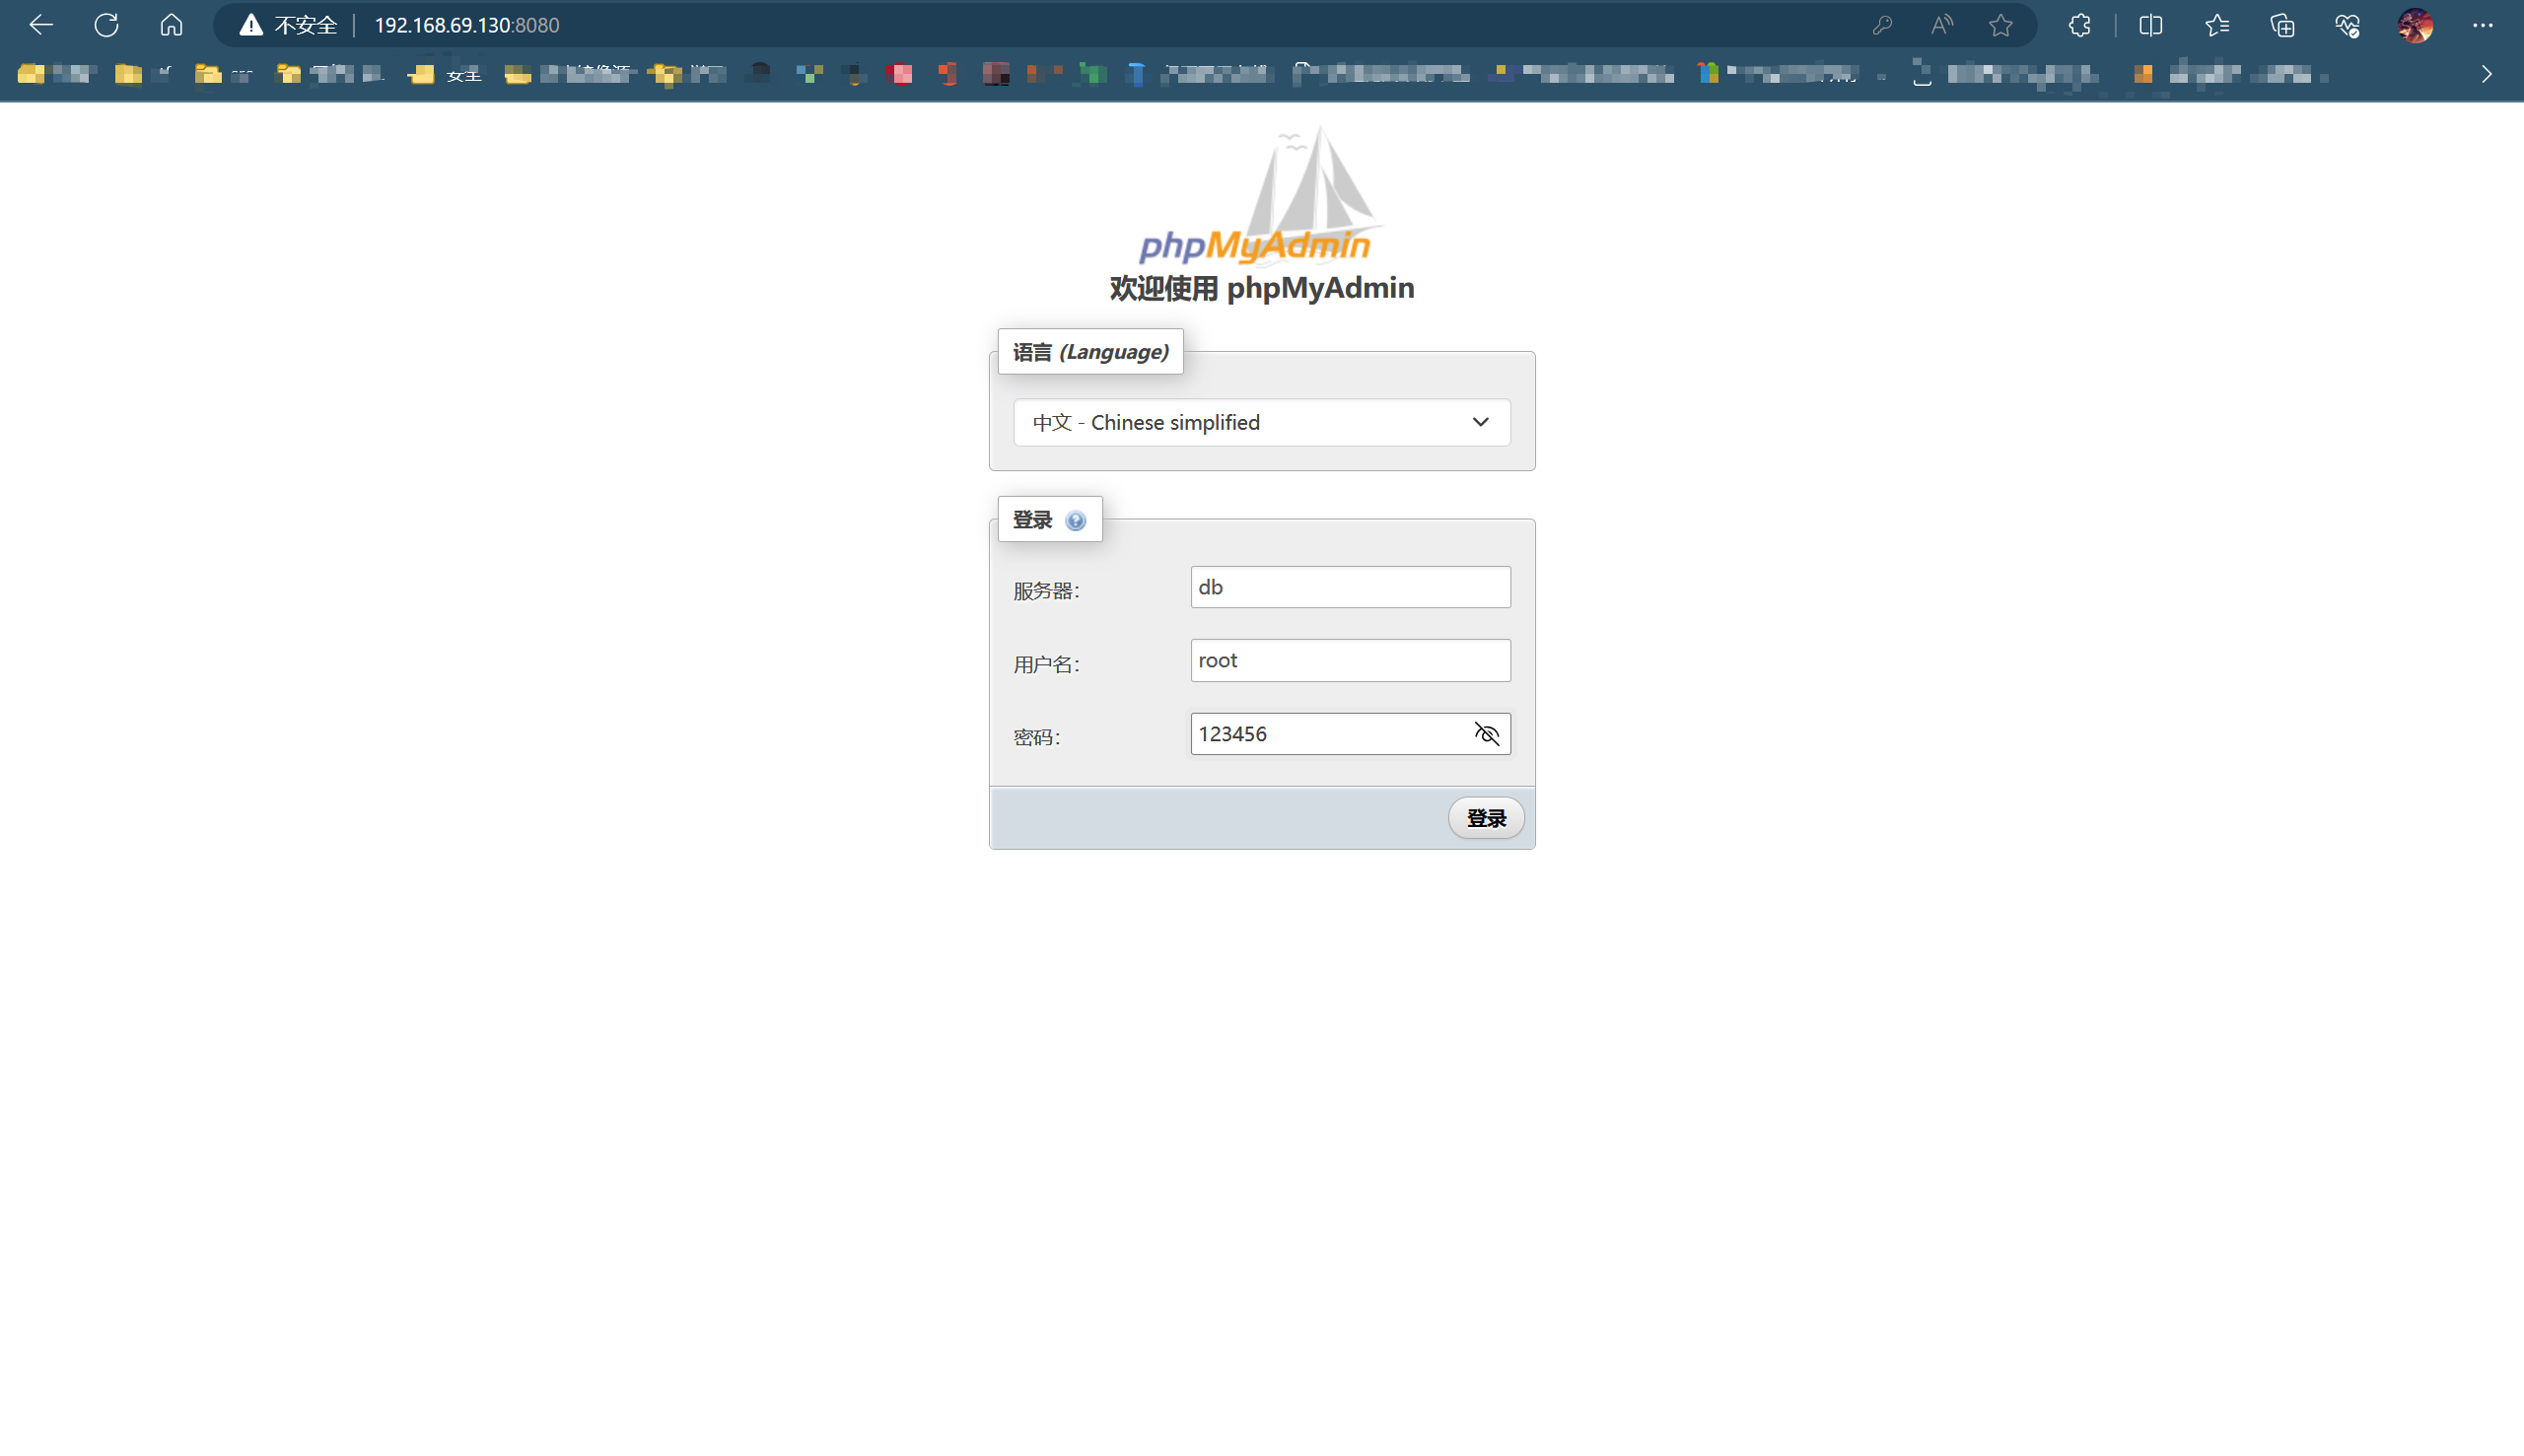The height and width of the screenshot is (1456, 2524).
Task: Add page to favorites with the star
Action: 2000,25
